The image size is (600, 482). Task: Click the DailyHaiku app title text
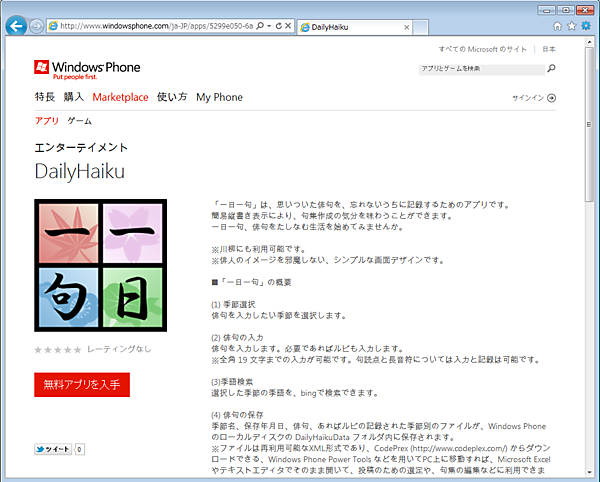[x=80, y=171]
